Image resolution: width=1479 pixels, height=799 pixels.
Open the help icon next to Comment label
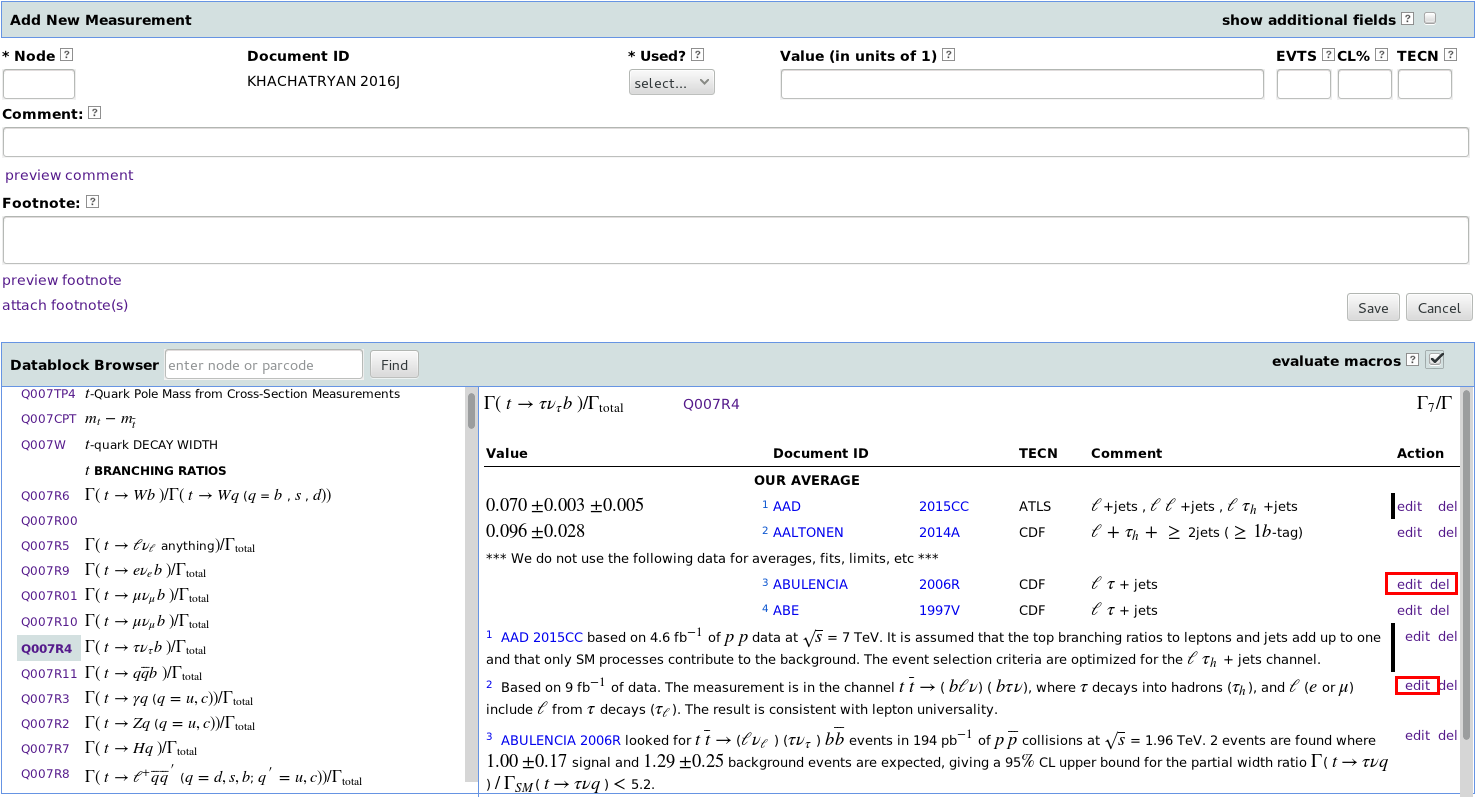pos(94,113)
